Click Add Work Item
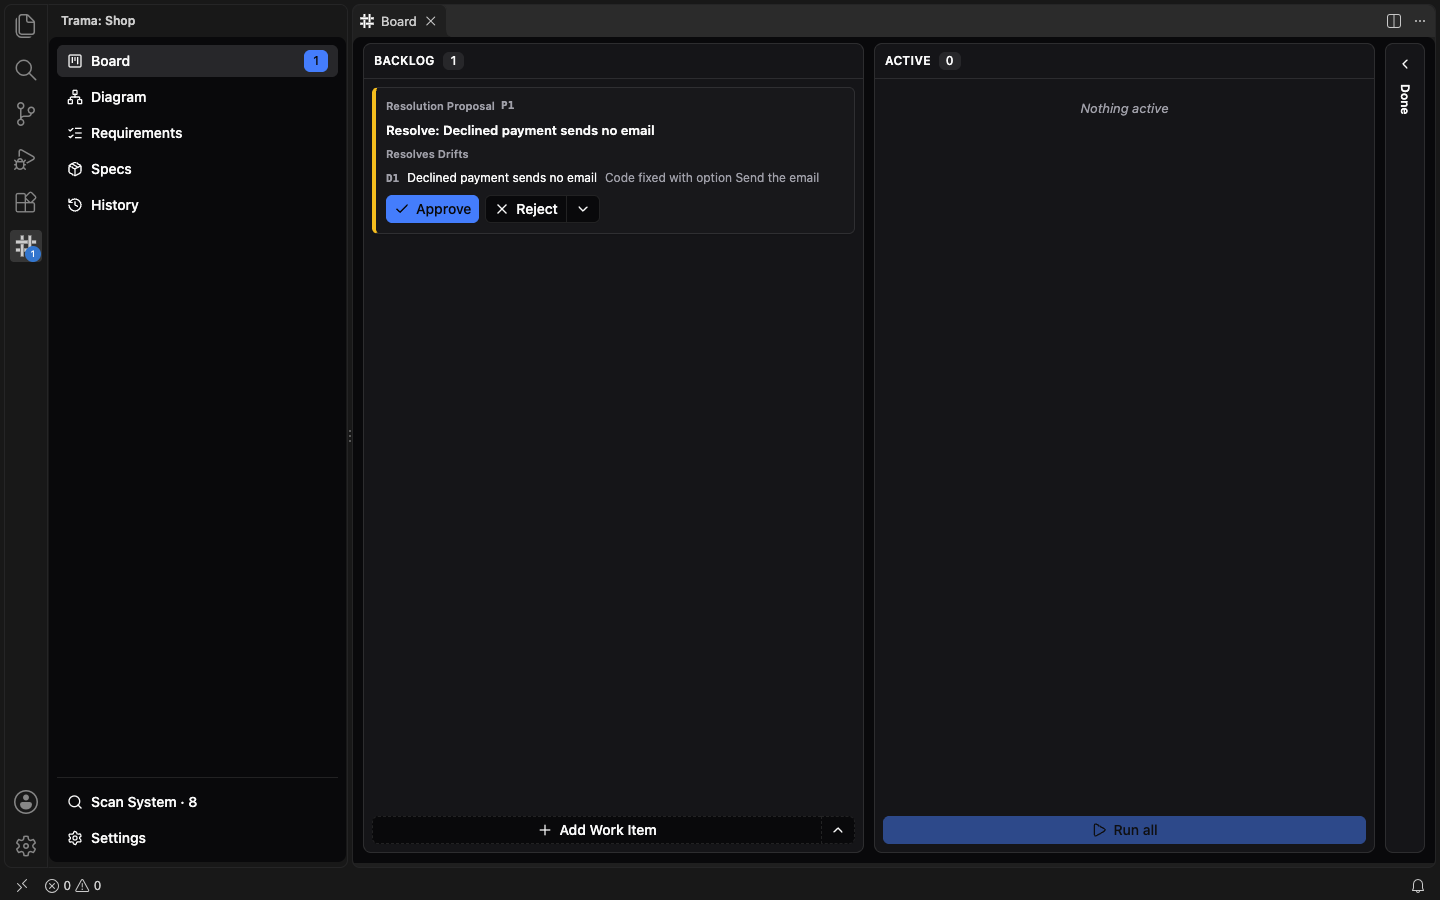Screen dimensions: 1440x900 [x=597, y=830]
